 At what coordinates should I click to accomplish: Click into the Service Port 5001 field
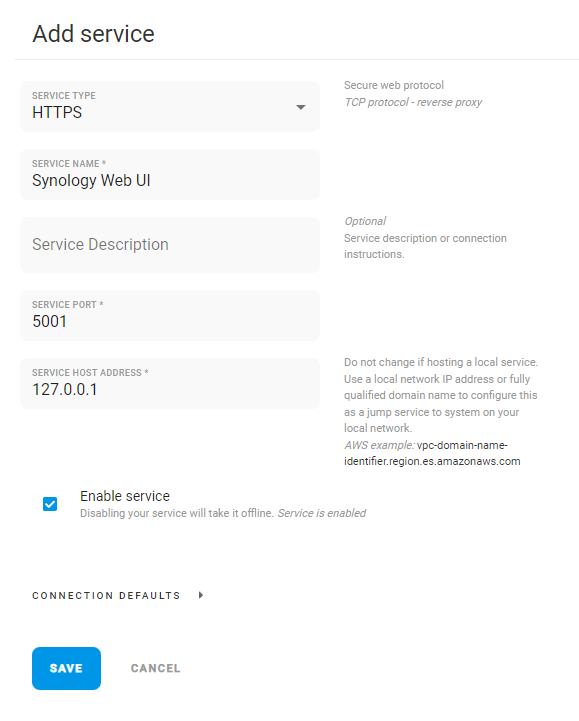pos(170,315)
